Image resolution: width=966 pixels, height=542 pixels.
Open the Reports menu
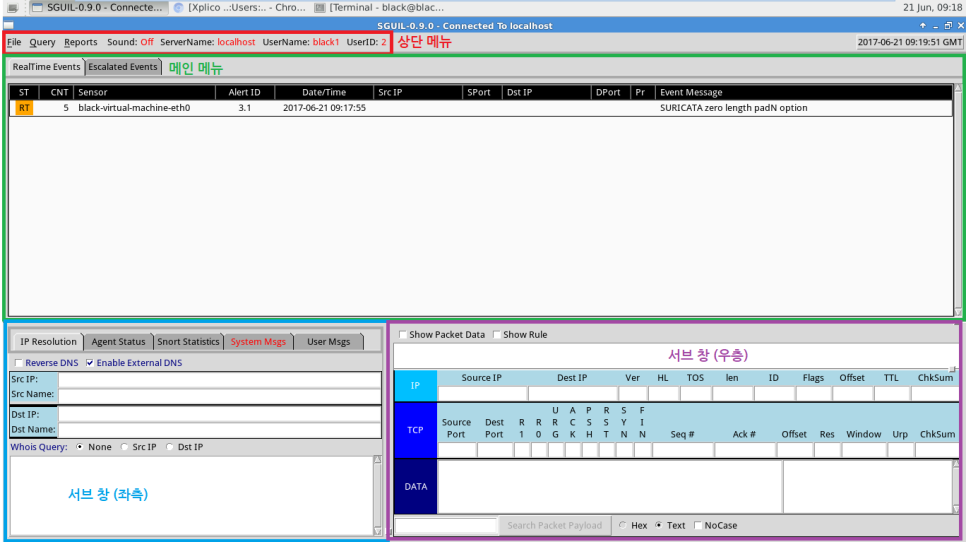tap(81, 43)
